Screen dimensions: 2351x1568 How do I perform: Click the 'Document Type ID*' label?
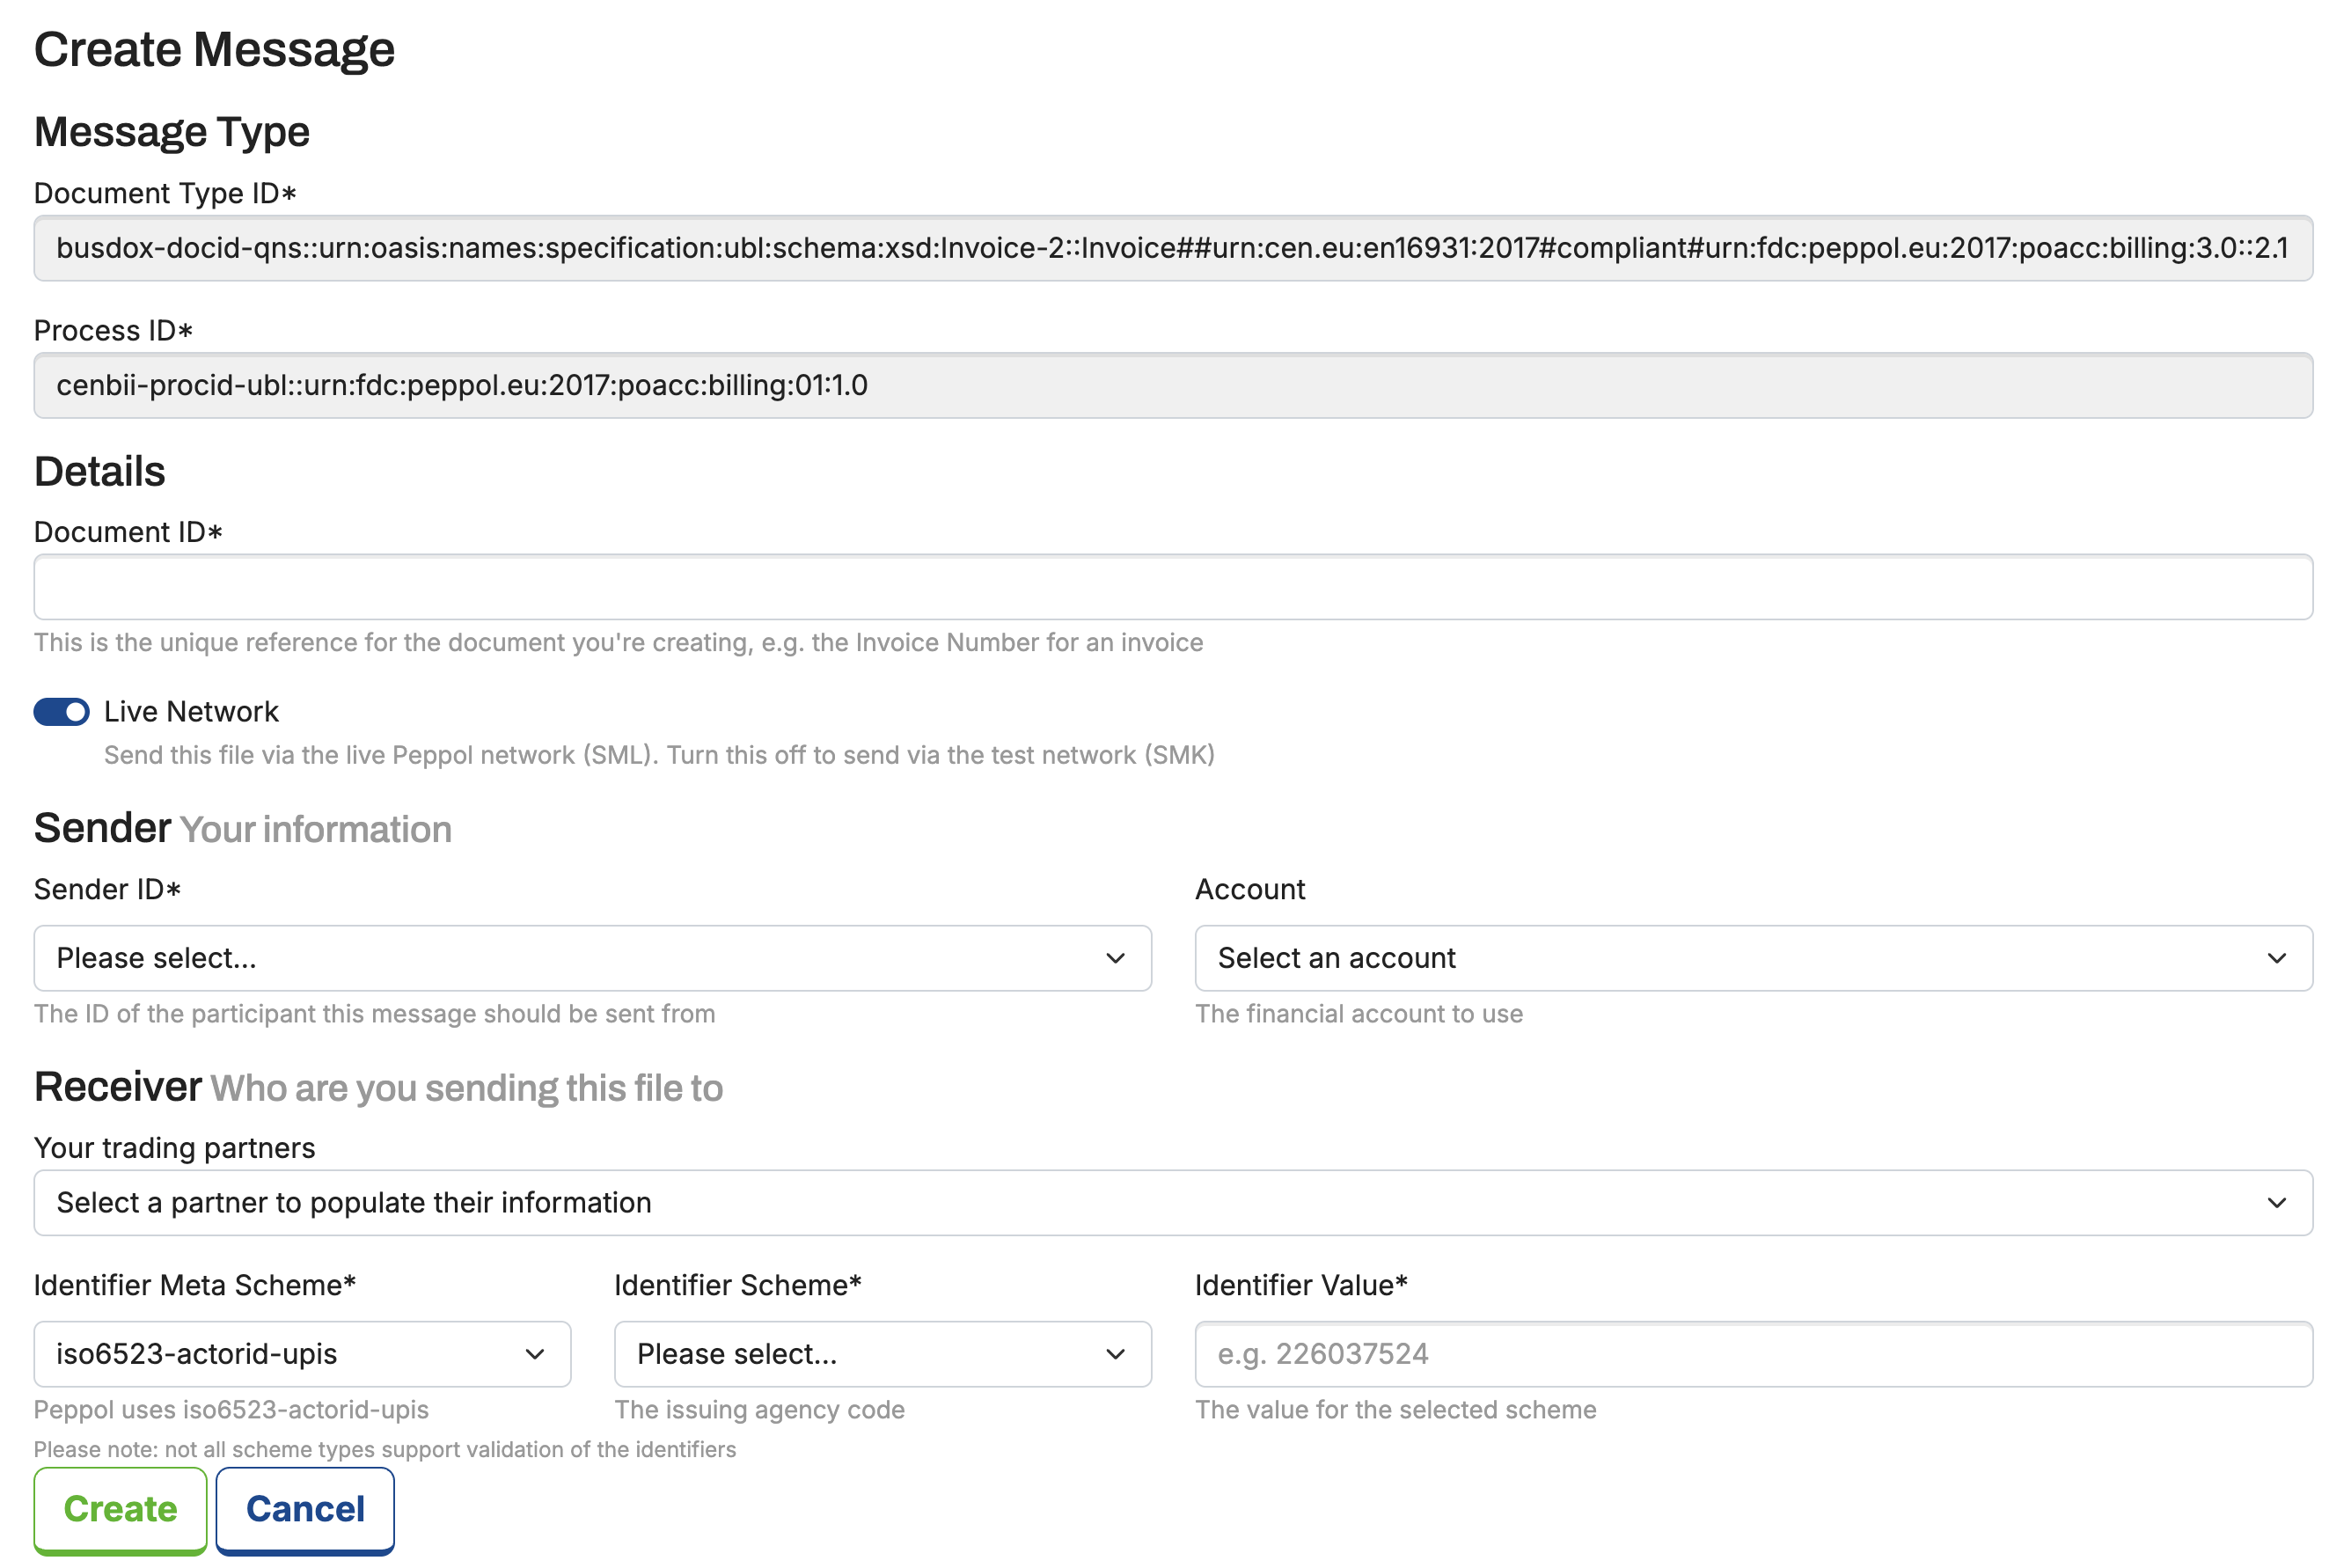165,193
